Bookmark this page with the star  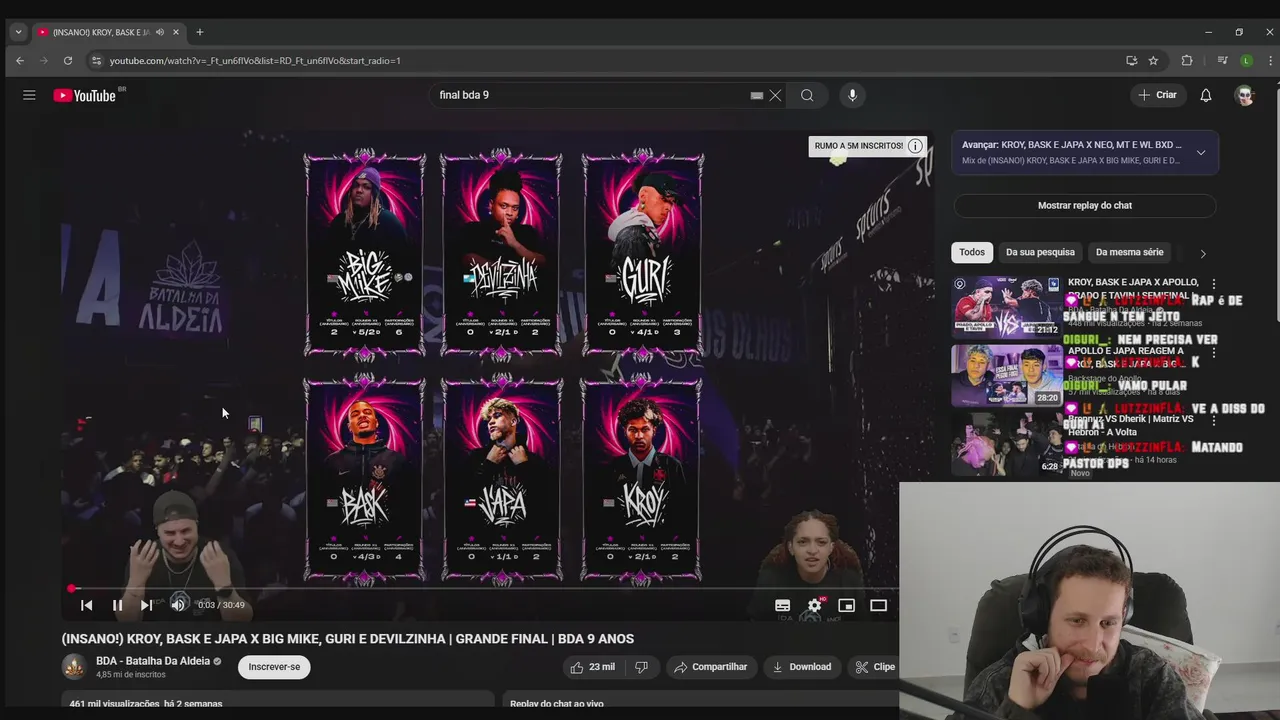1153,61
